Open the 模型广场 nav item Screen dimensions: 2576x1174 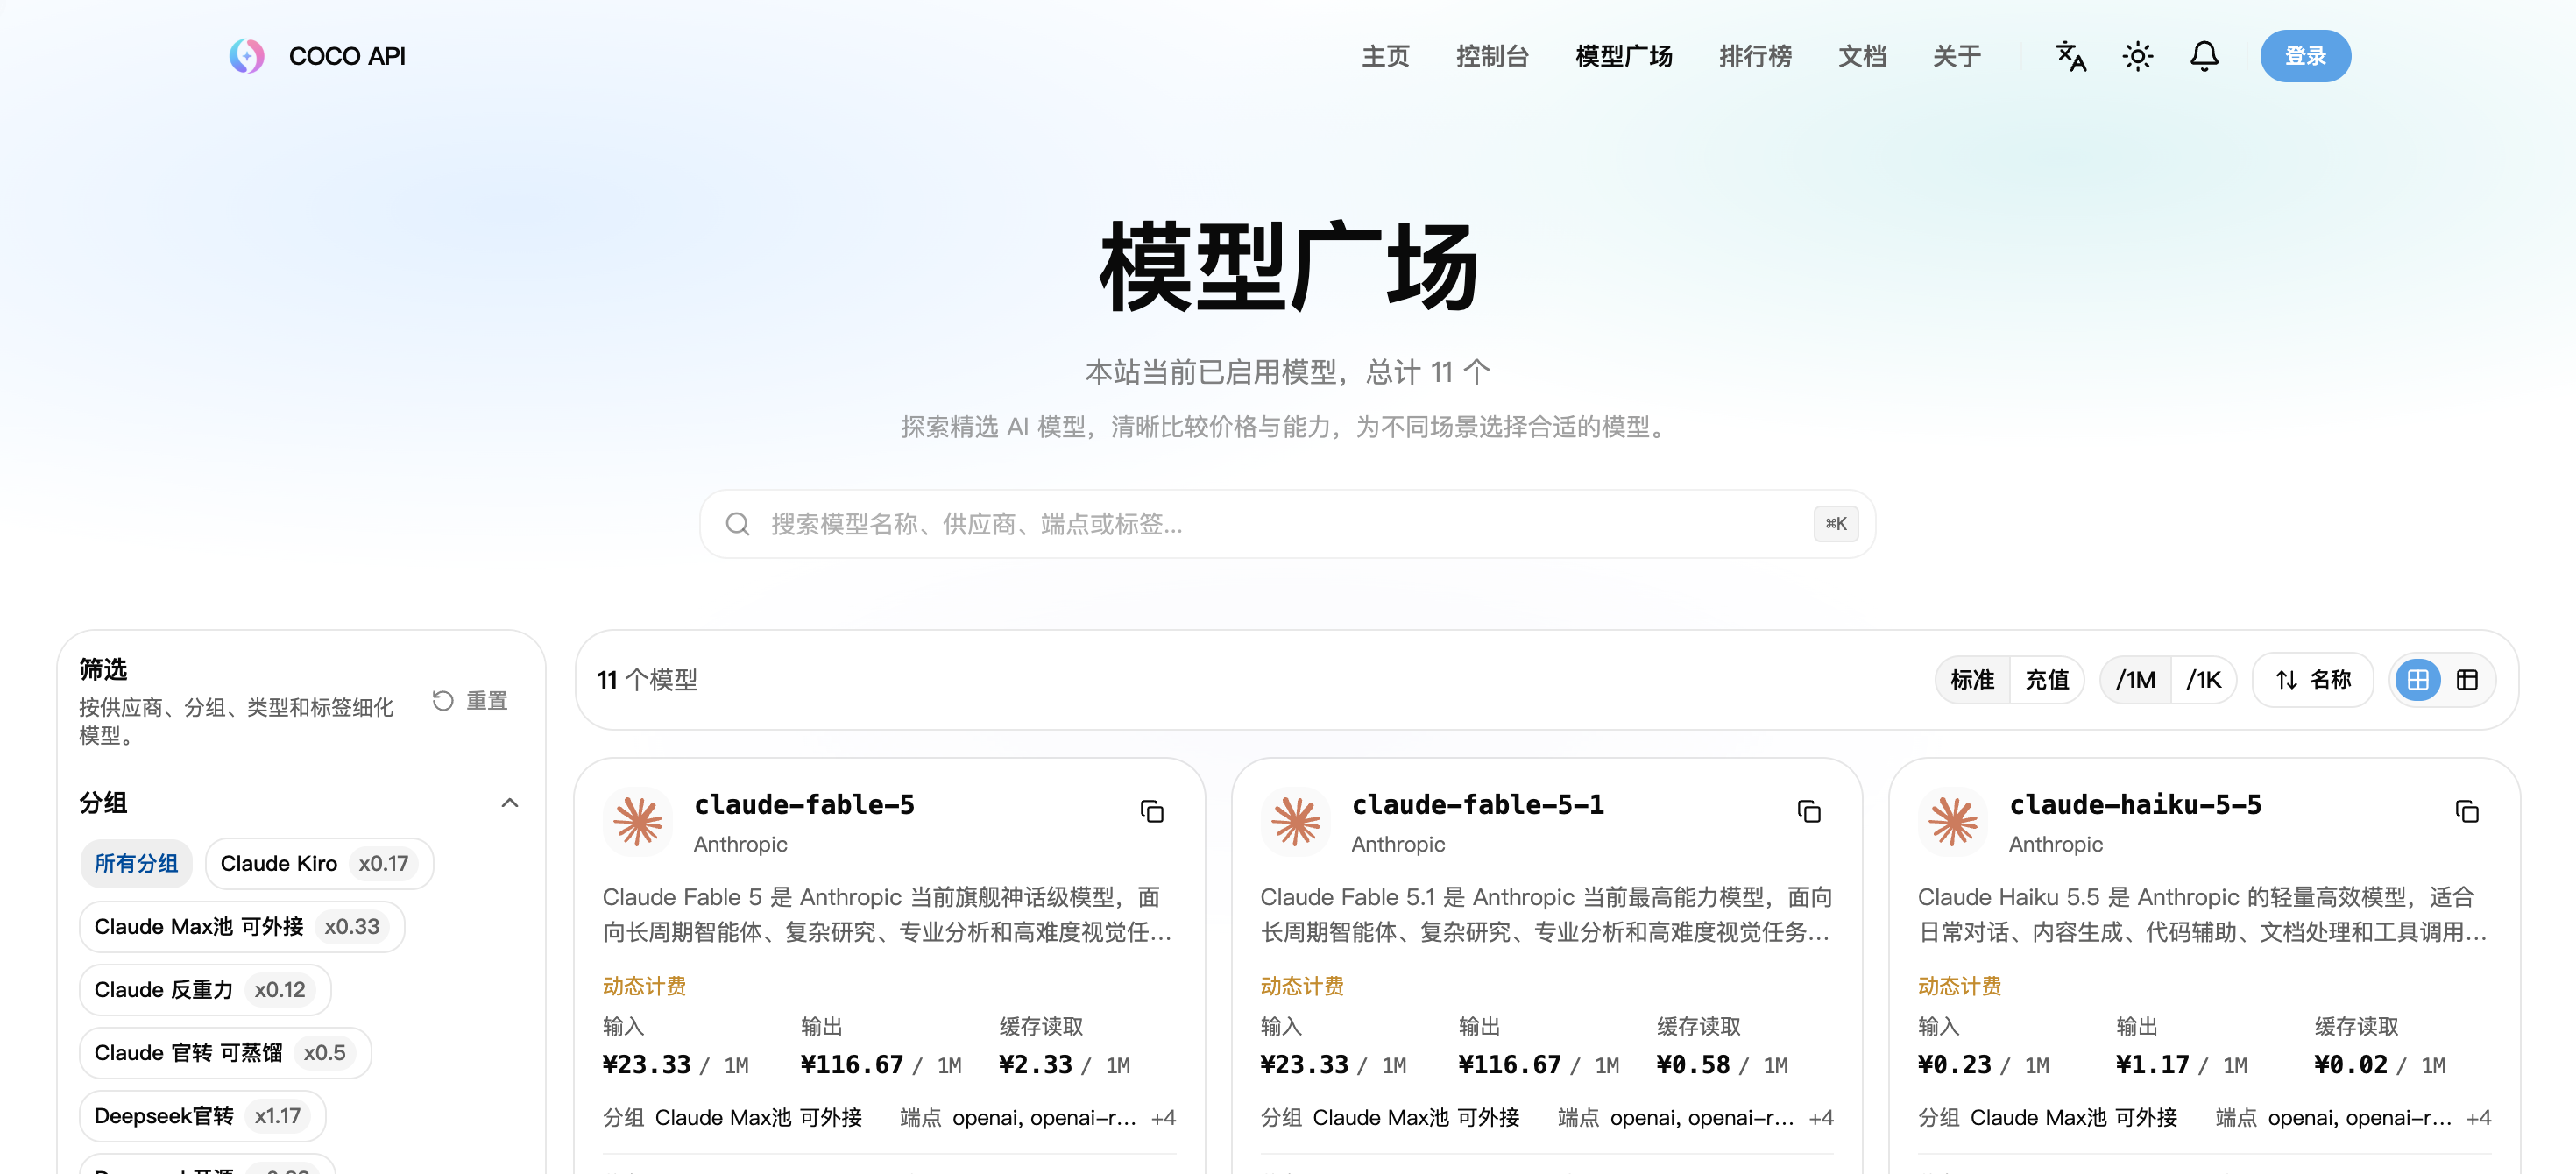(x=1623, y=56)
